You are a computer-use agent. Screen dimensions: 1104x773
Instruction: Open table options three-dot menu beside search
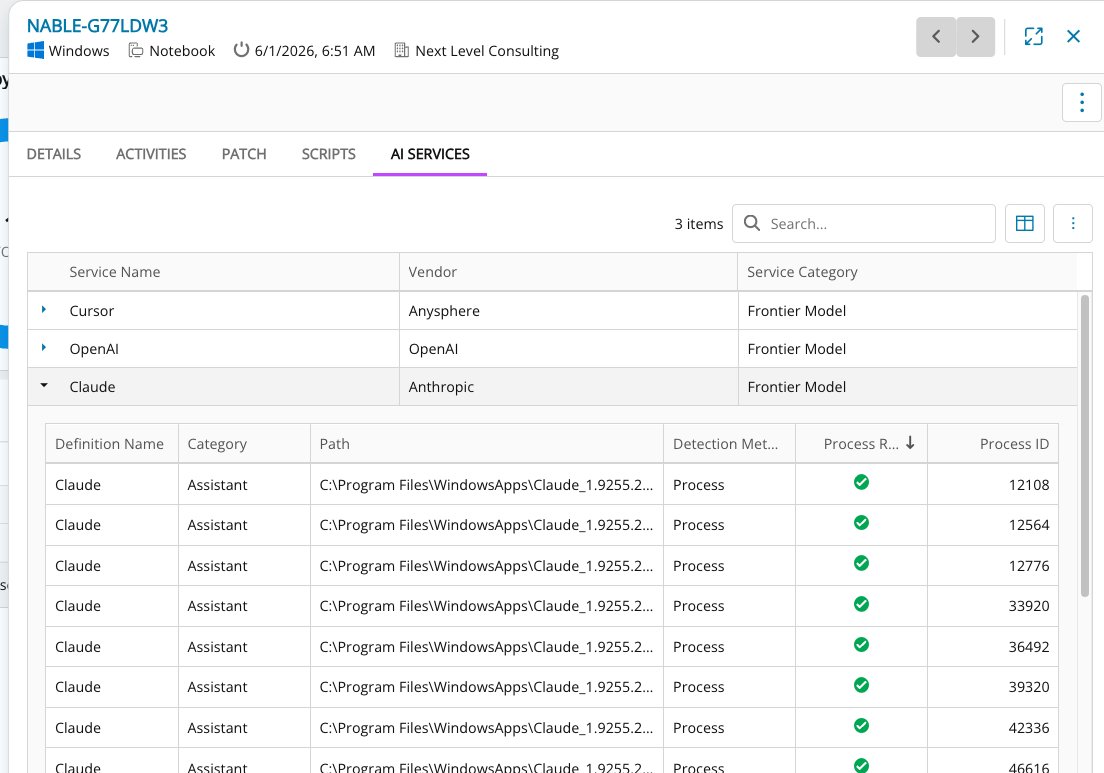pos(1072,224)
